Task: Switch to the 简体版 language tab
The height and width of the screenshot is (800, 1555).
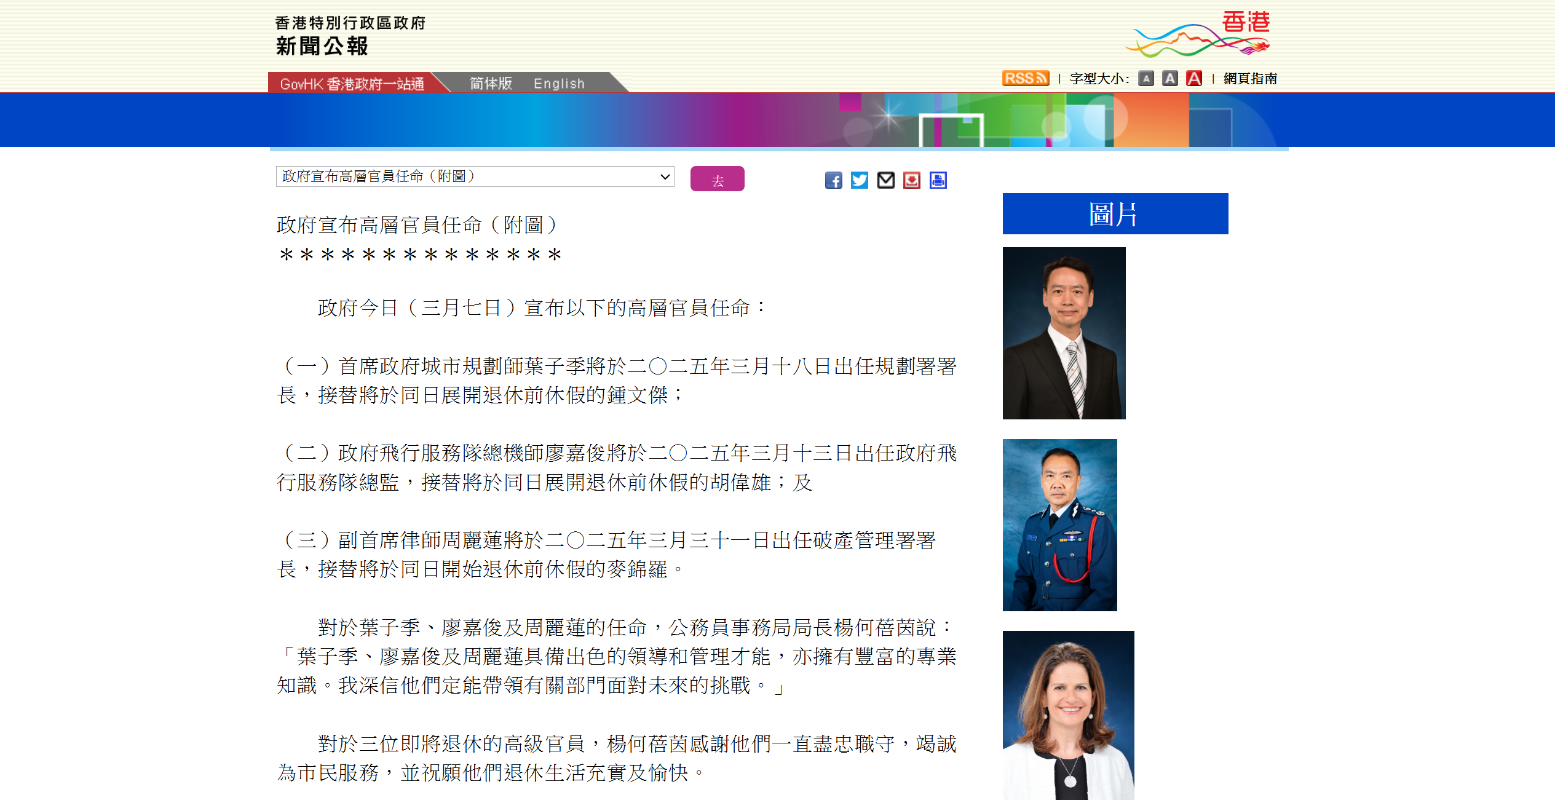Action: [x=491, y=83]
